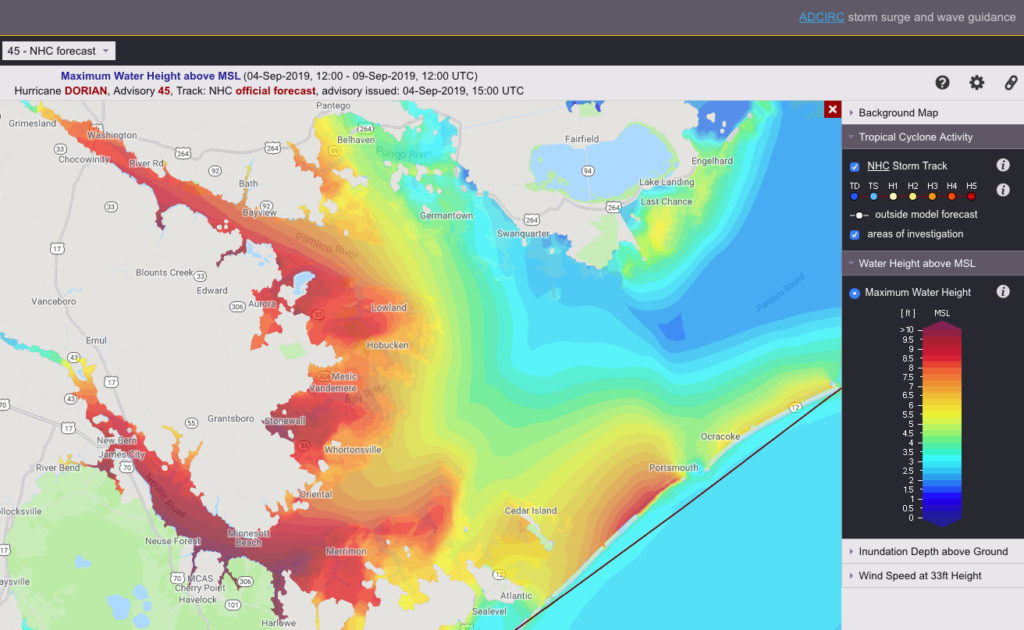Disable the NHC Storm Track checkbox
The height and width of the screenshot is (630, 1024).
(853, 165)
